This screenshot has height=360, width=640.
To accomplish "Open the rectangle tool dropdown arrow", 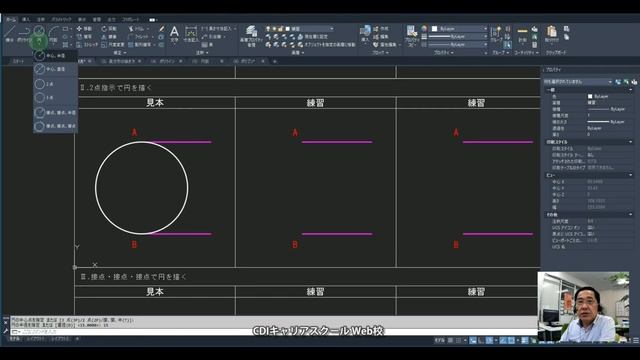I will 71,29.
